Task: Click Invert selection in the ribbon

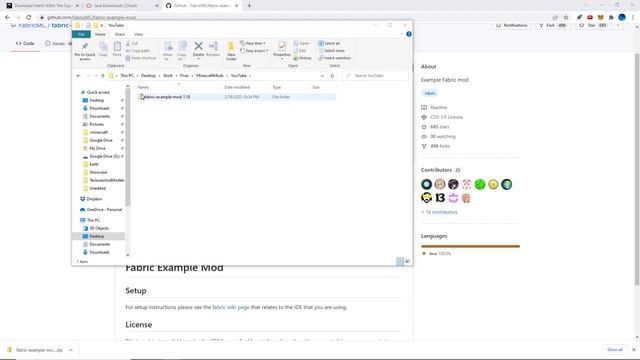Action: tap(334, 58)
